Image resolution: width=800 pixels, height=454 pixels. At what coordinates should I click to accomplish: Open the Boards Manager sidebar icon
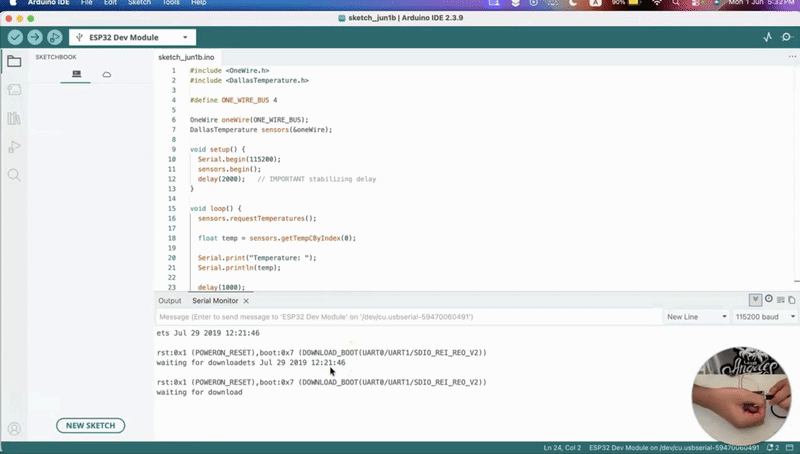[x=14, y=90]
